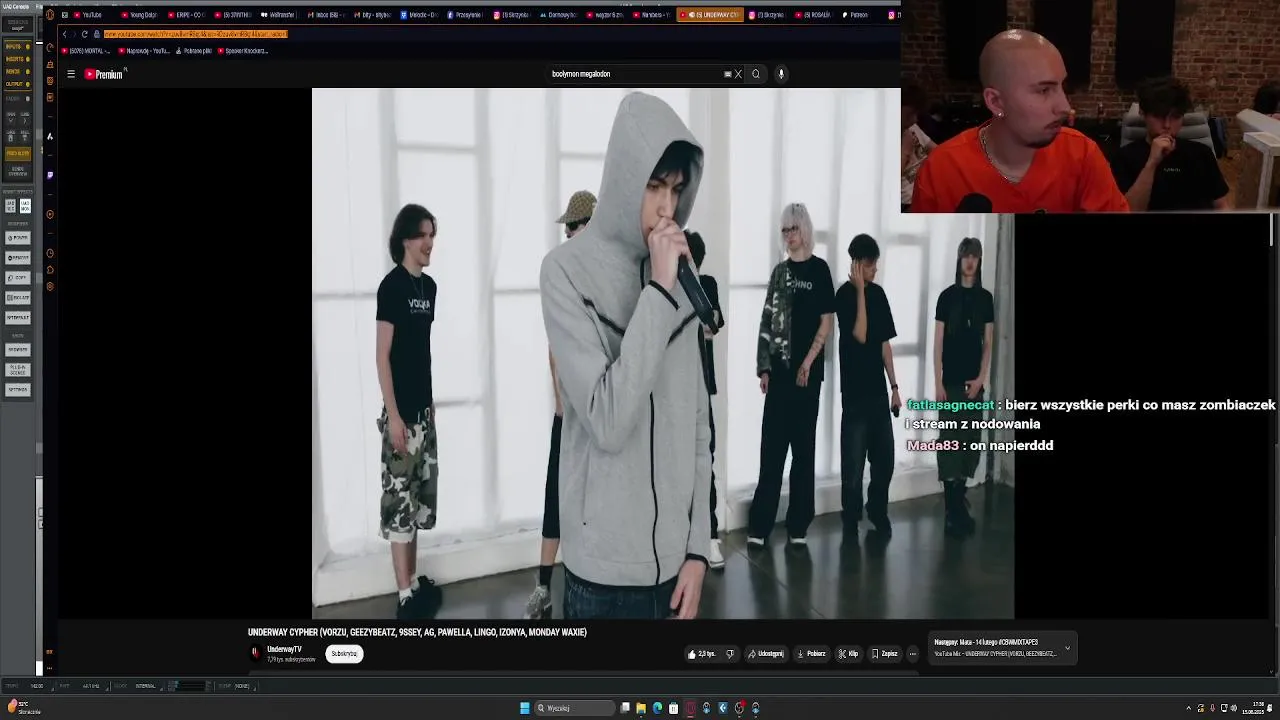The image size is (1280, 720).
Task: Open the 'Pobrane pliki' bookmark
Action: (194, 51)
